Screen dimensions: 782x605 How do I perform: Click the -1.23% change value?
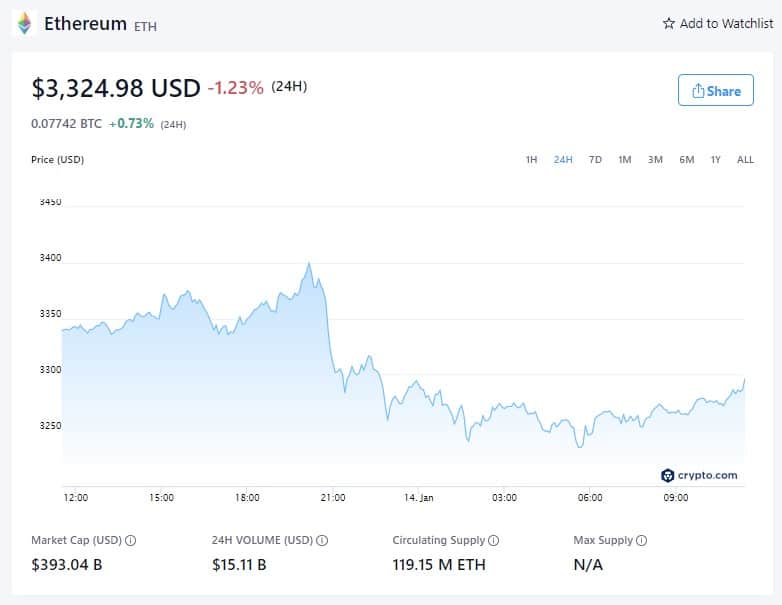(x=235, y=88)
